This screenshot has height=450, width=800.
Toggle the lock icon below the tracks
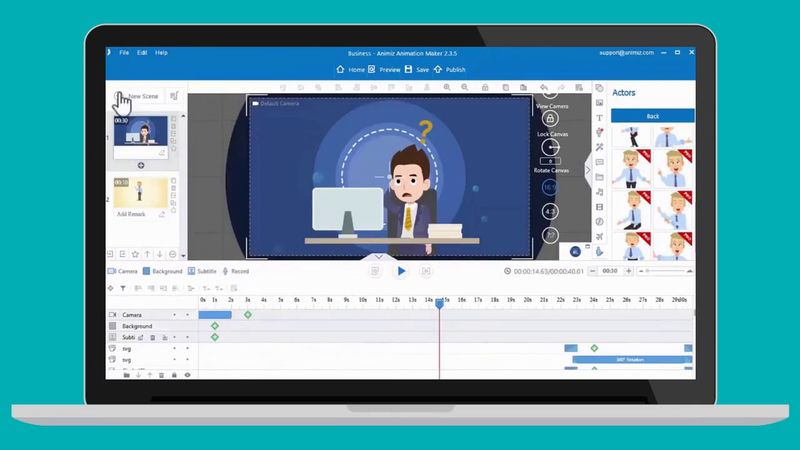click(x=174, y=375)
